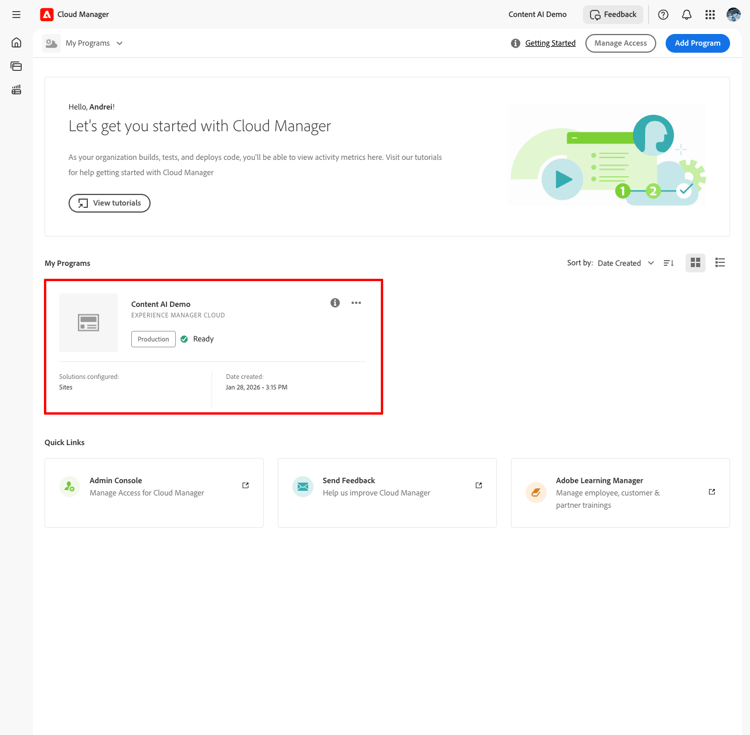Open Adobe Learning Manager external link icon
Viewport: 750px width, 735px height.
tap(712, 492)
